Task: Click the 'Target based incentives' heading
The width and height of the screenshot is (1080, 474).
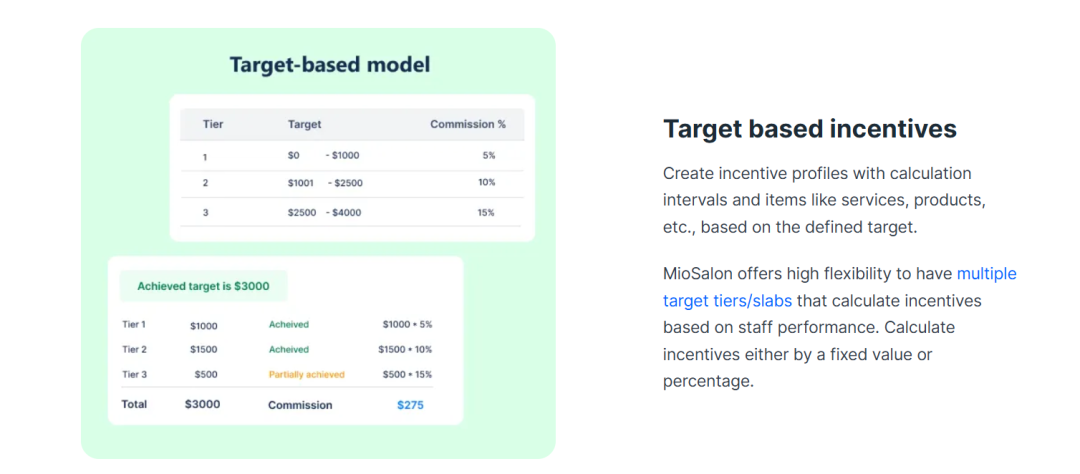Action: tap(810, 129)
